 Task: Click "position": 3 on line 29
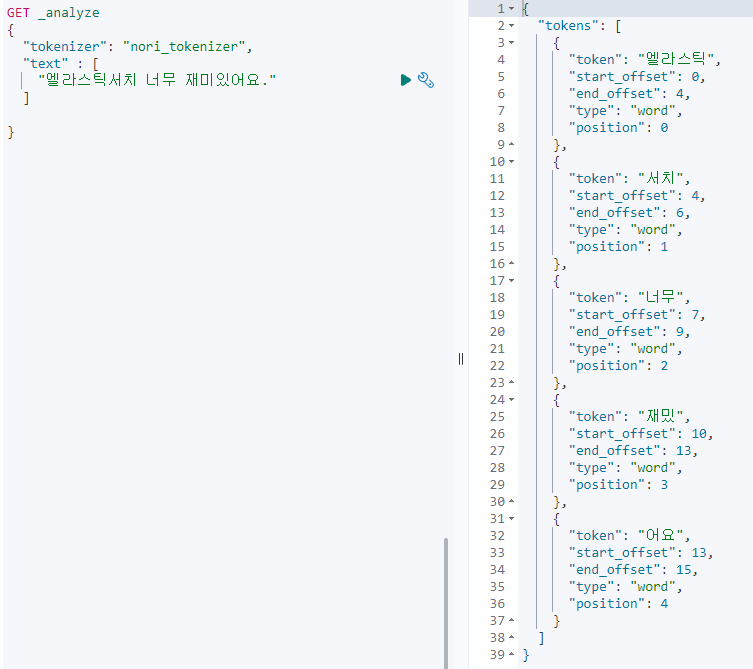(x=619, y=485)
